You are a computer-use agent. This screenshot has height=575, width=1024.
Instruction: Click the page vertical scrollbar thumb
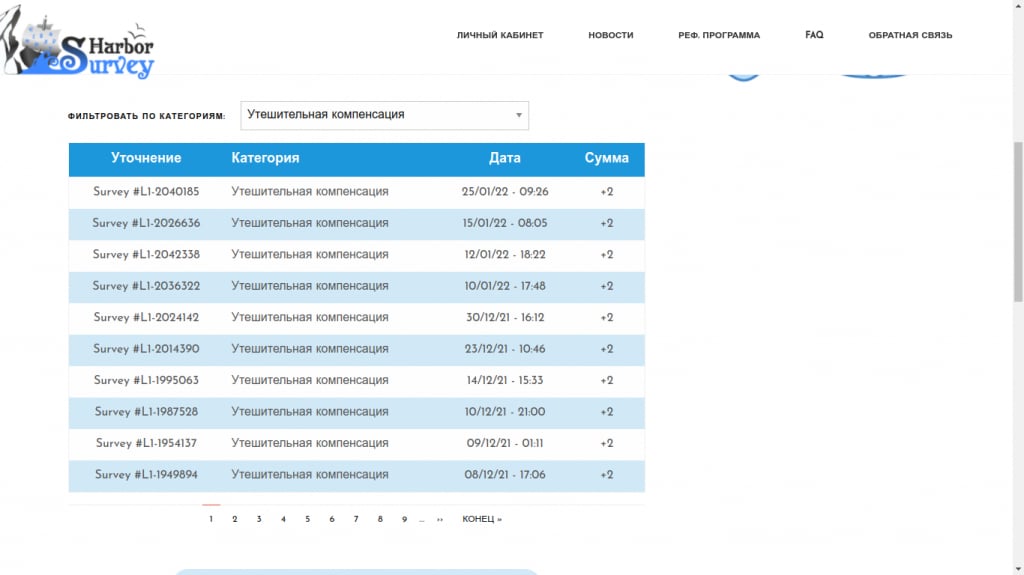1018,222
